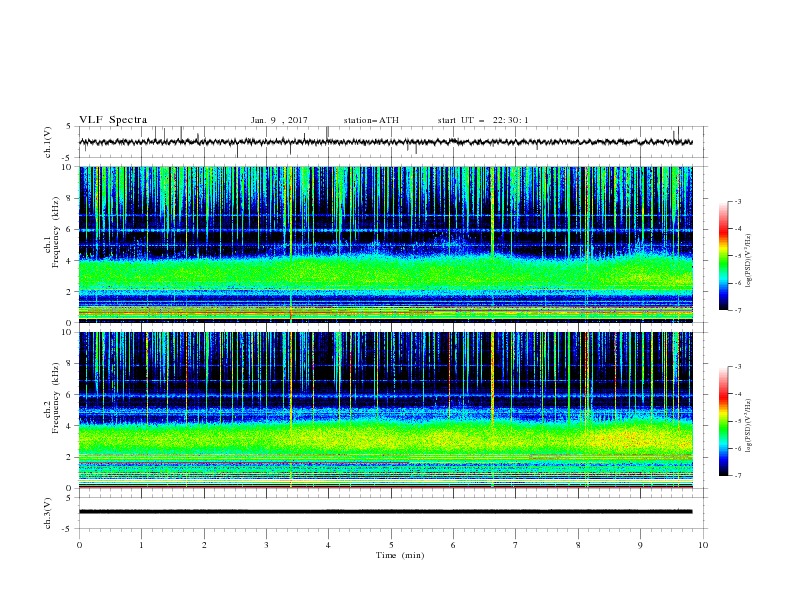Click the "1" tick on time axis
The width and height of the screenshot is (792, 612).
(141, 545)
